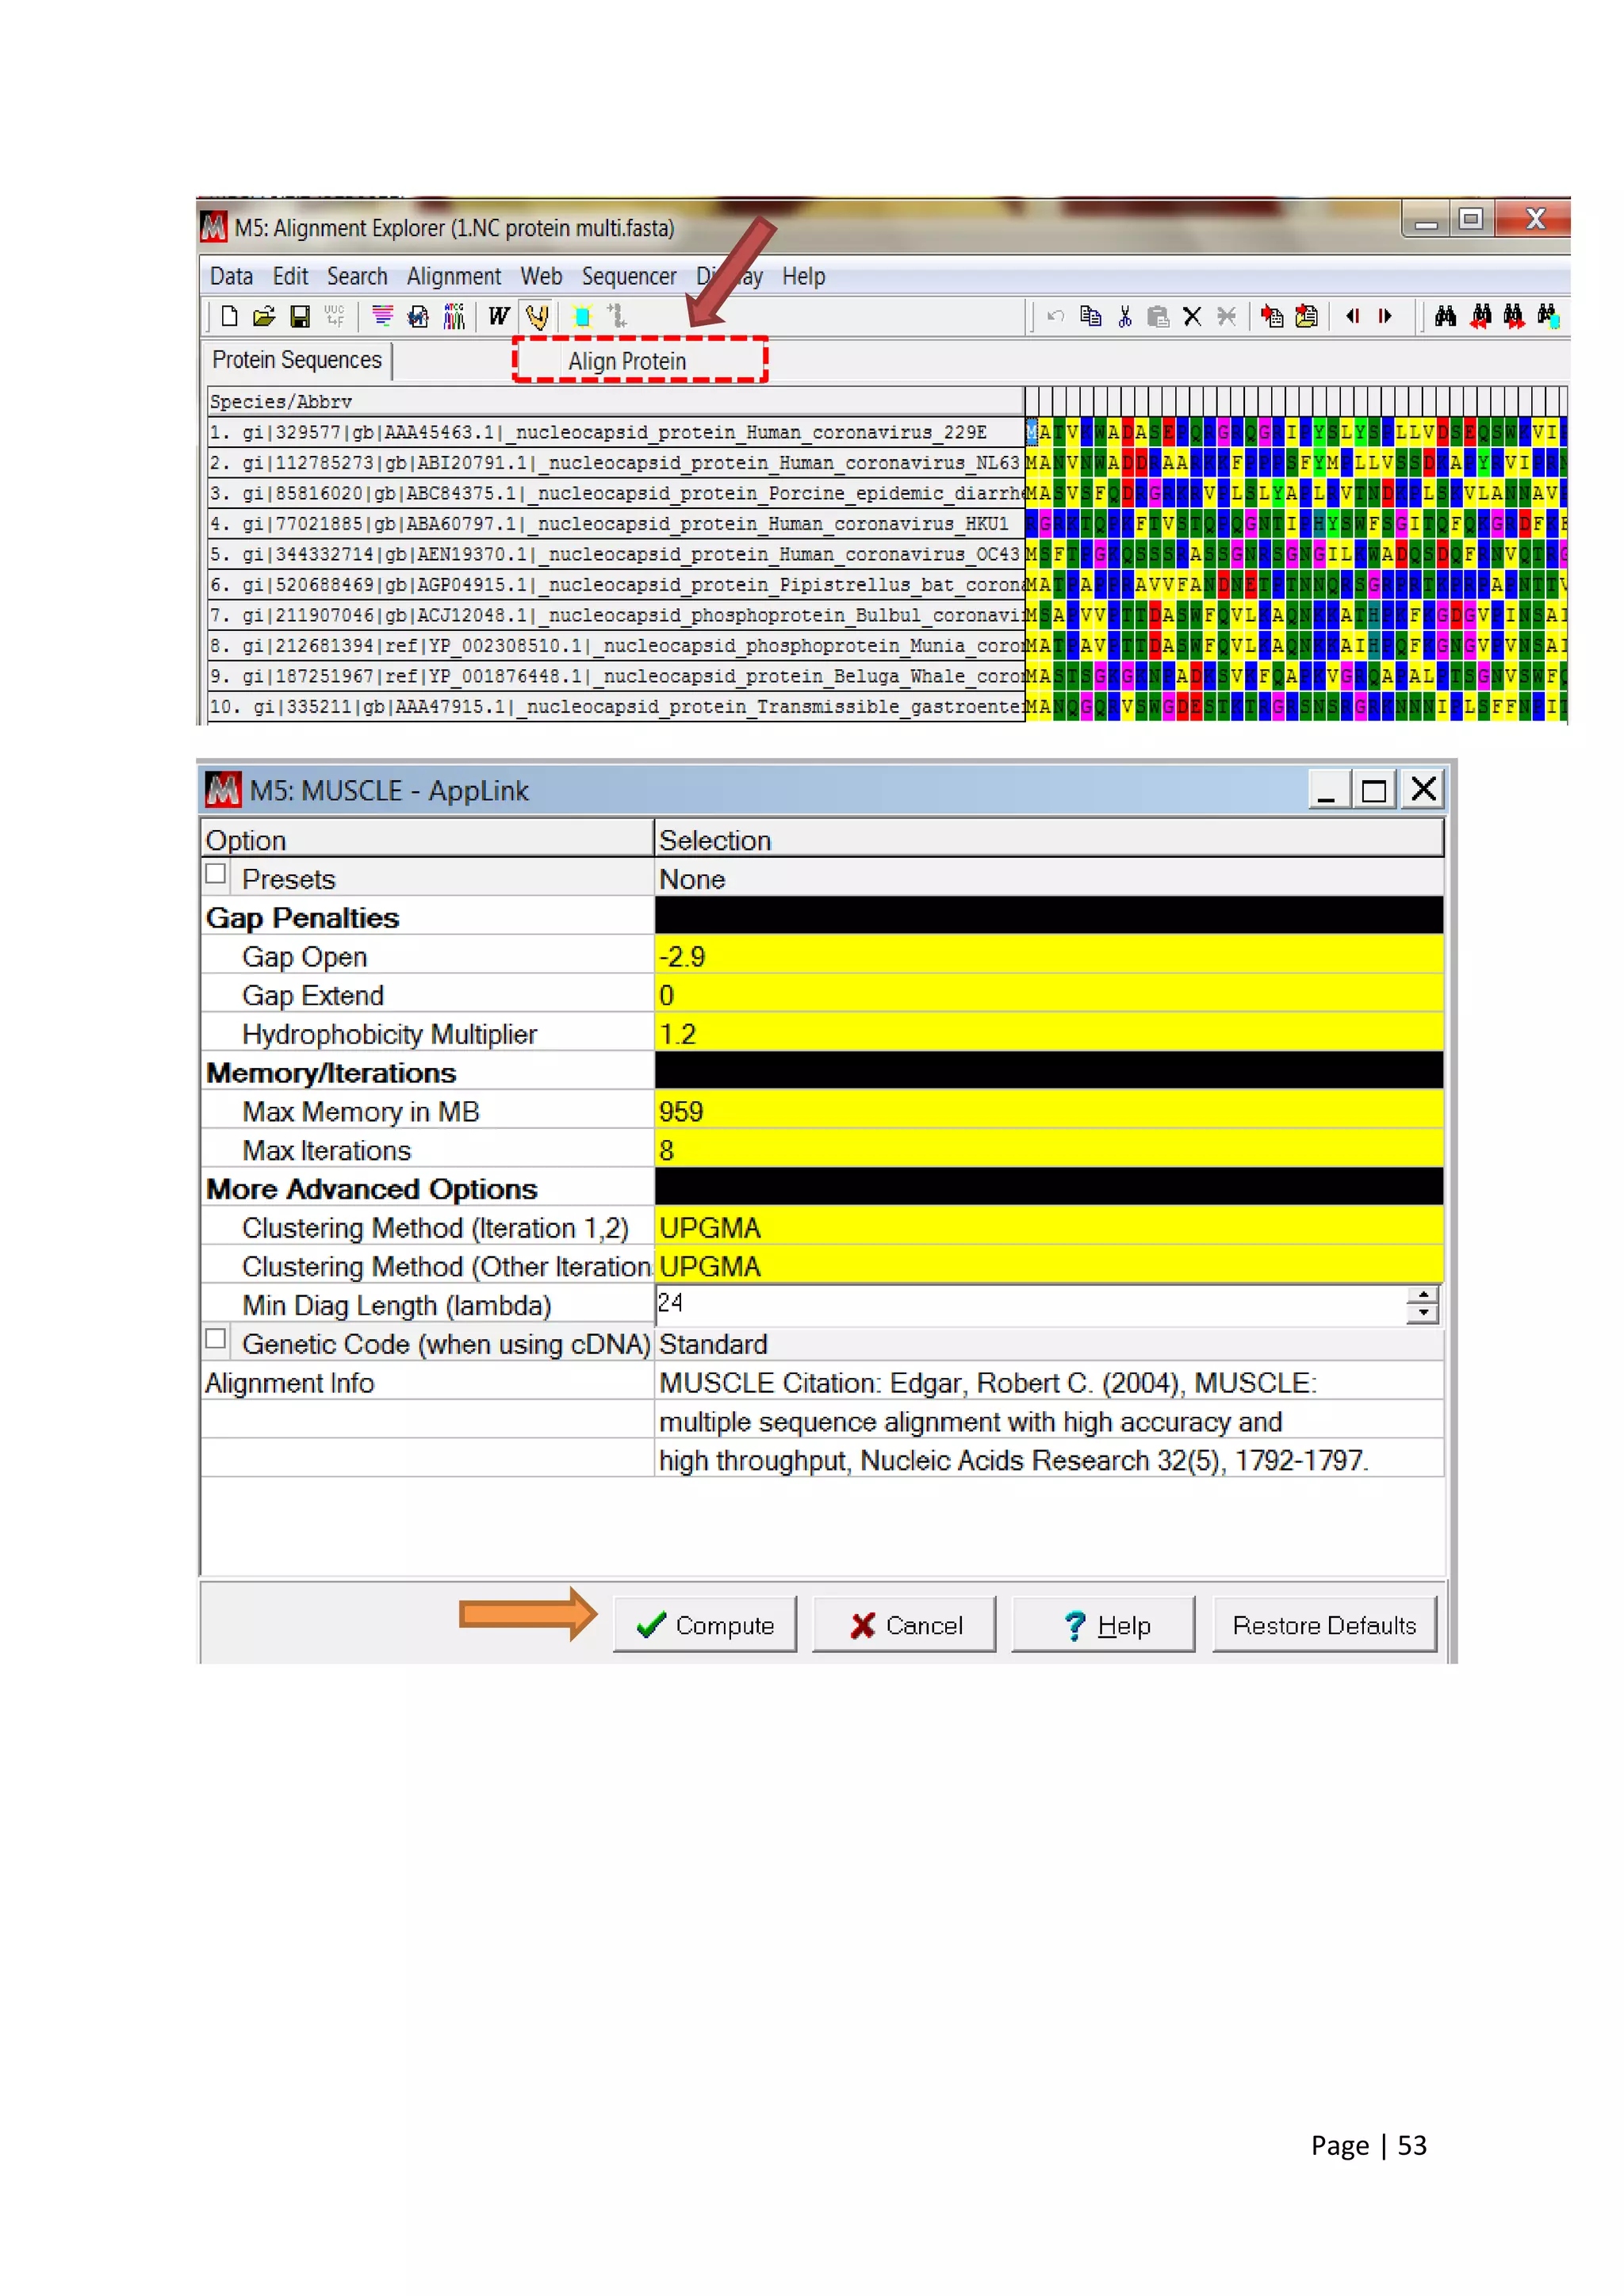Click the scissors cut icon
The image size is (1624, 2296).
coord(1125,317)
